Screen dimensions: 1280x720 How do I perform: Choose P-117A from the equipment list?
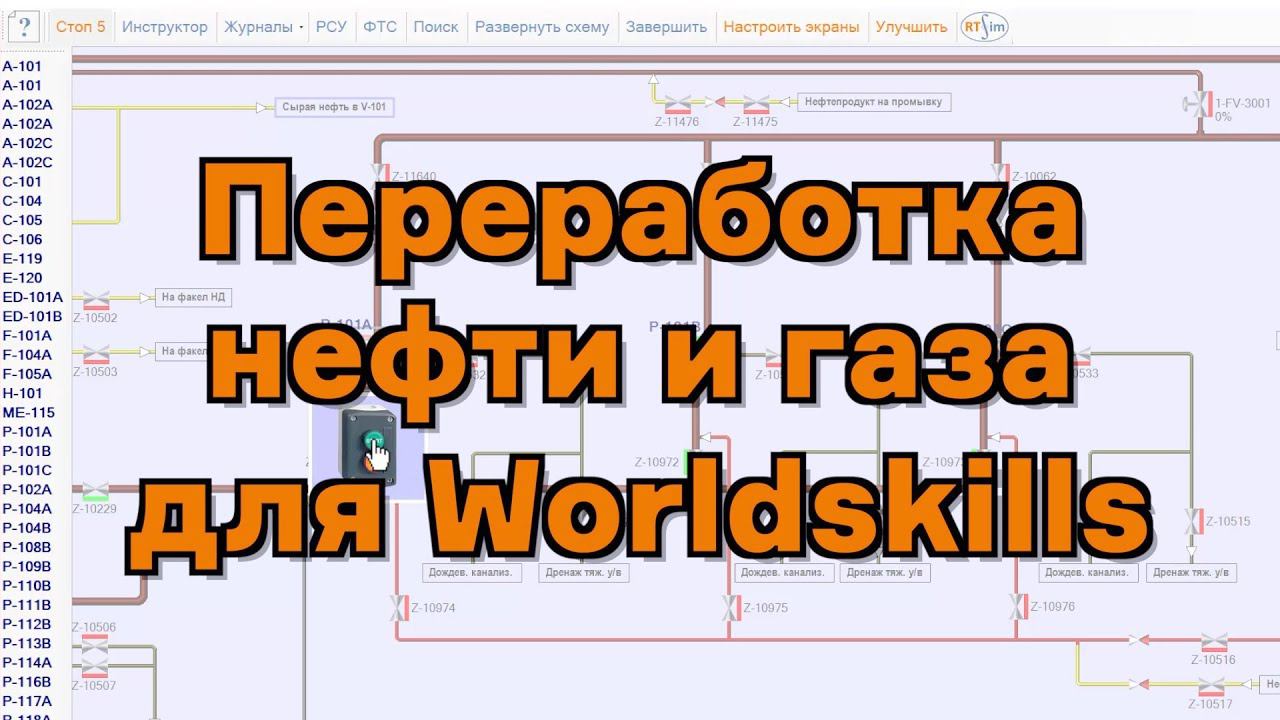27,701
